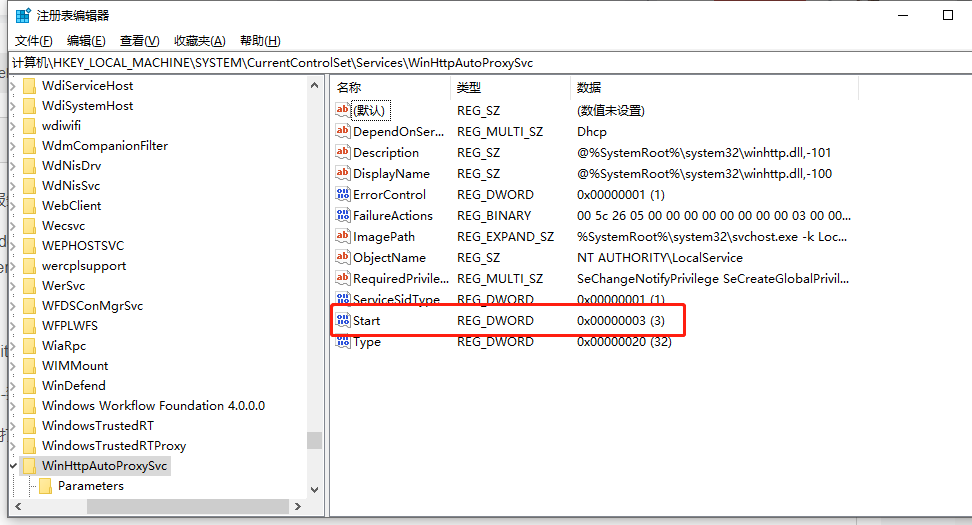Click the Registry Editor app icon in title bar

click(23, 15)
